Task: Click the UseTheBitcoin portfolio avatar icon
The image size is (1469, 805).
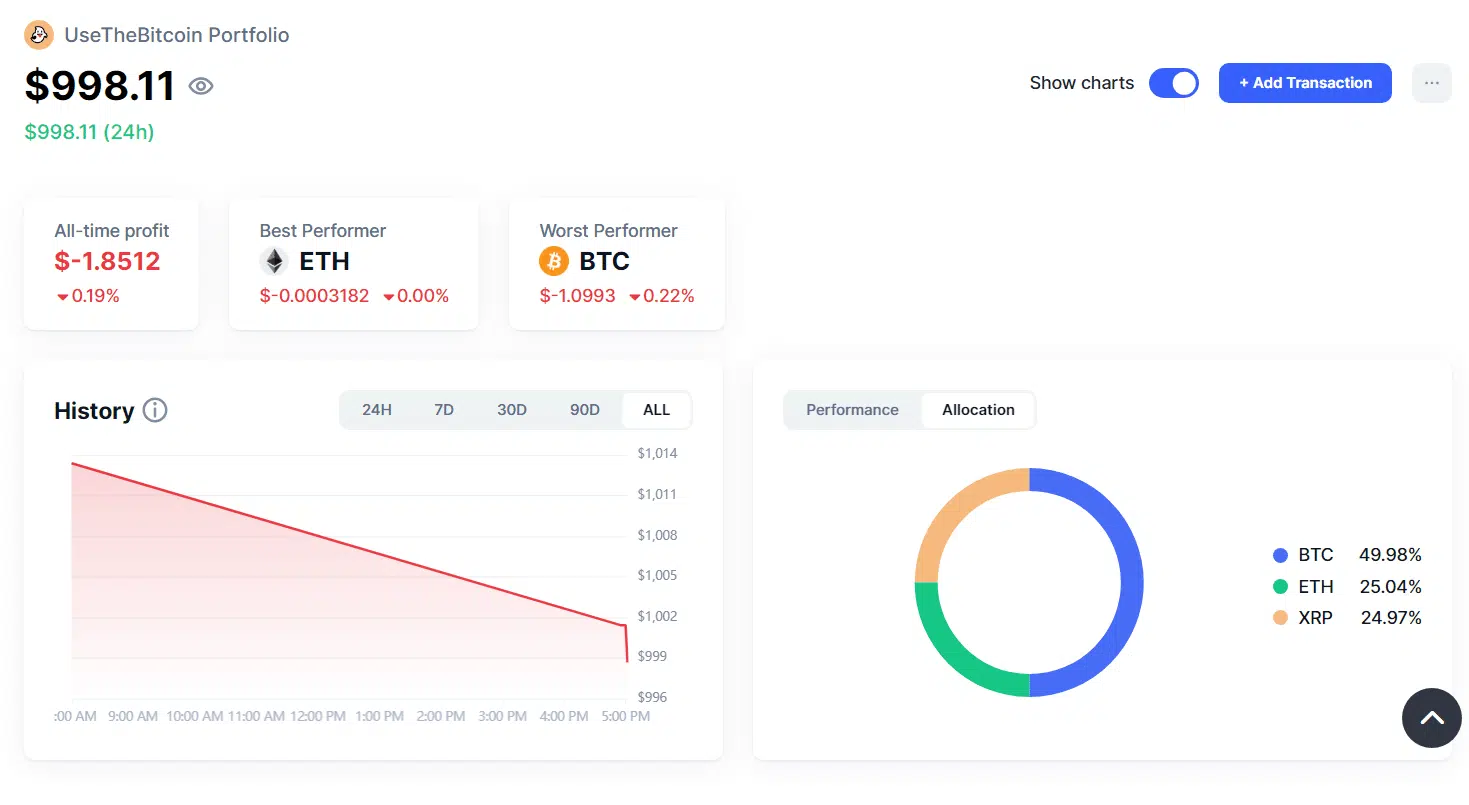Action: click(39, 35)
